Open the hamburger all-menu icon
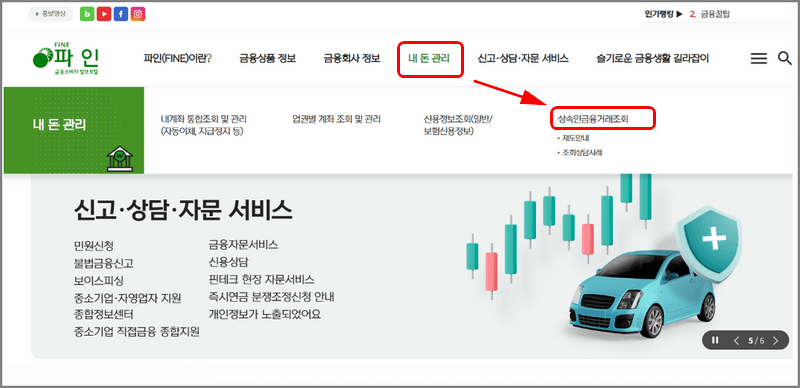Image resolution: width=800 pixels, height=388 pixels. click(759, 59)
